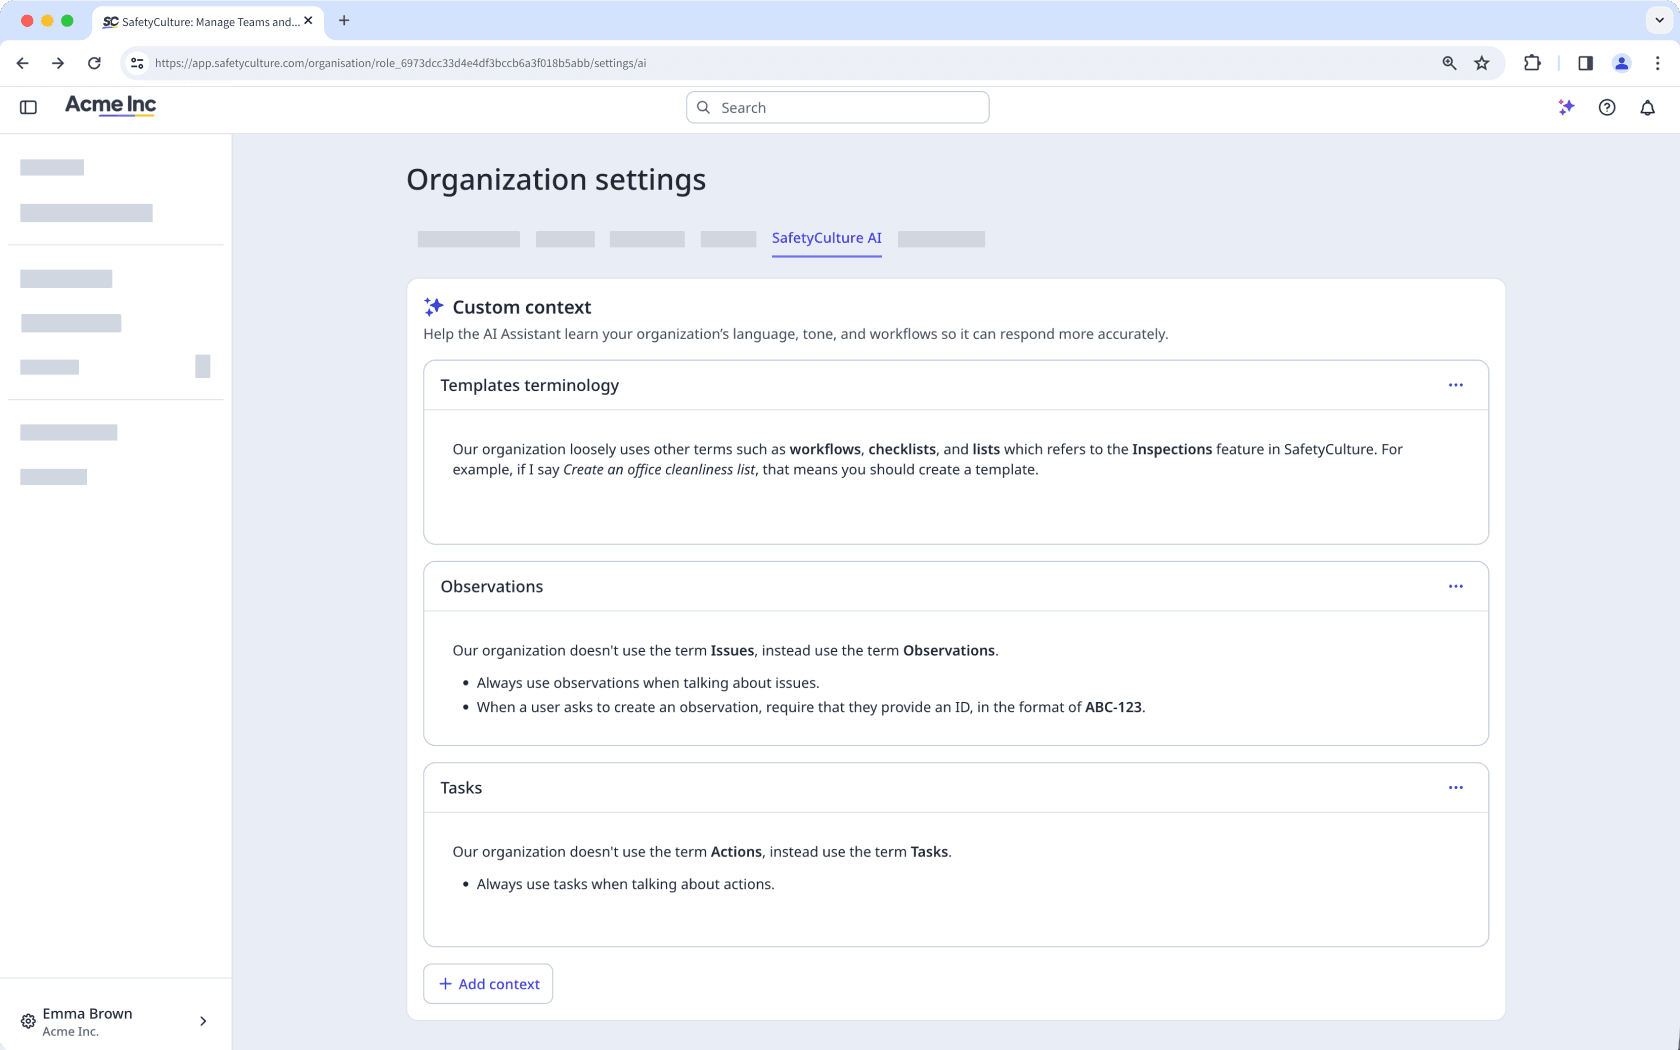1680x1050 pixels.
Task: Expand Emma Brown profile chevron
Action: click(203, 1021)
